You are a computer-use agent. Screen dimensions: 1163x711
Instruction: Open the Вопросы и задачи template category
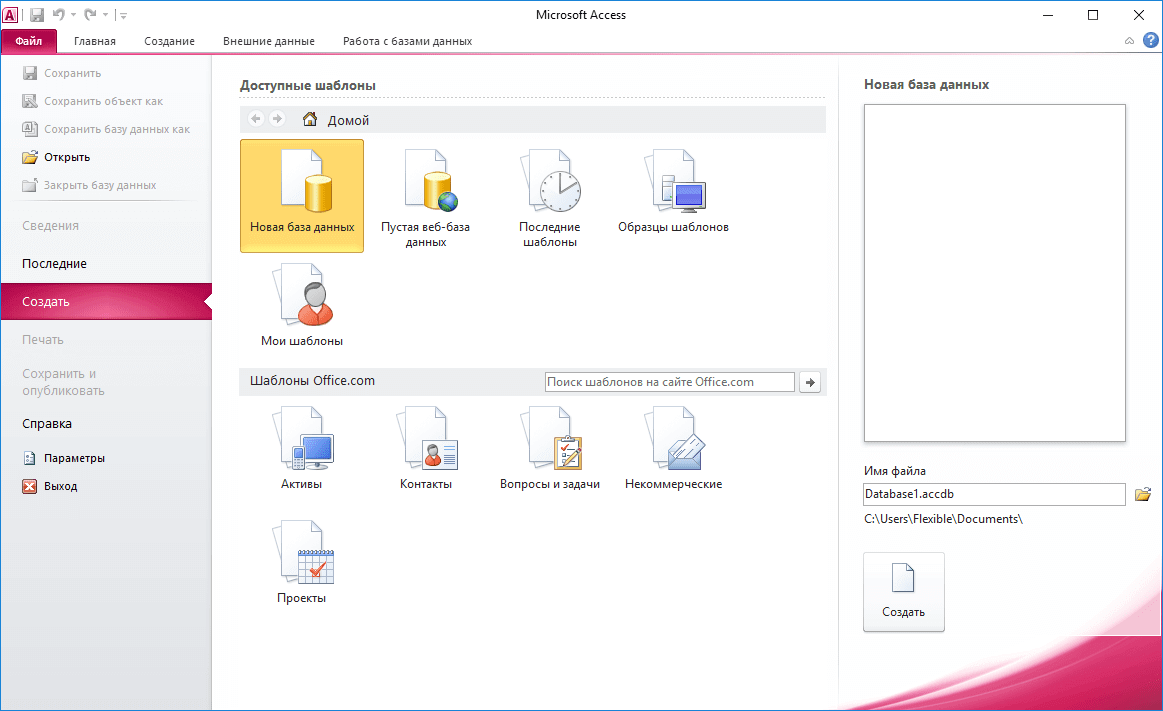pos(550,448)
